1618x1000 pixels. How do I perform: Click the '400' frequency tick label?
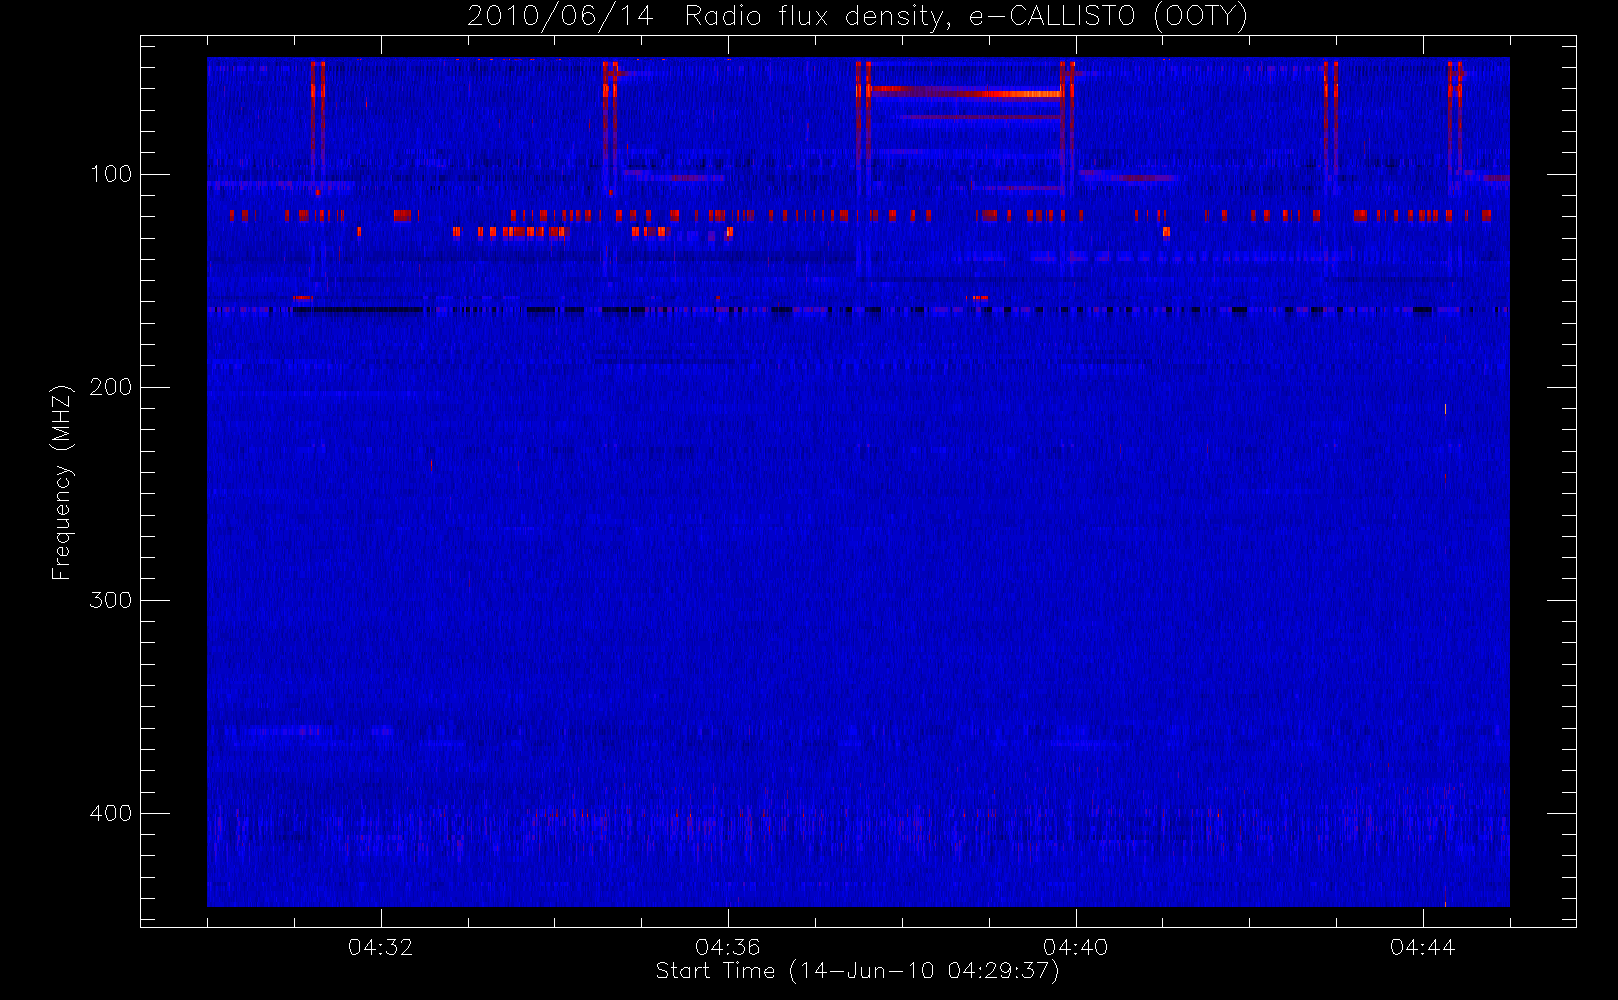pyautogui.click(x=111, y=813)
